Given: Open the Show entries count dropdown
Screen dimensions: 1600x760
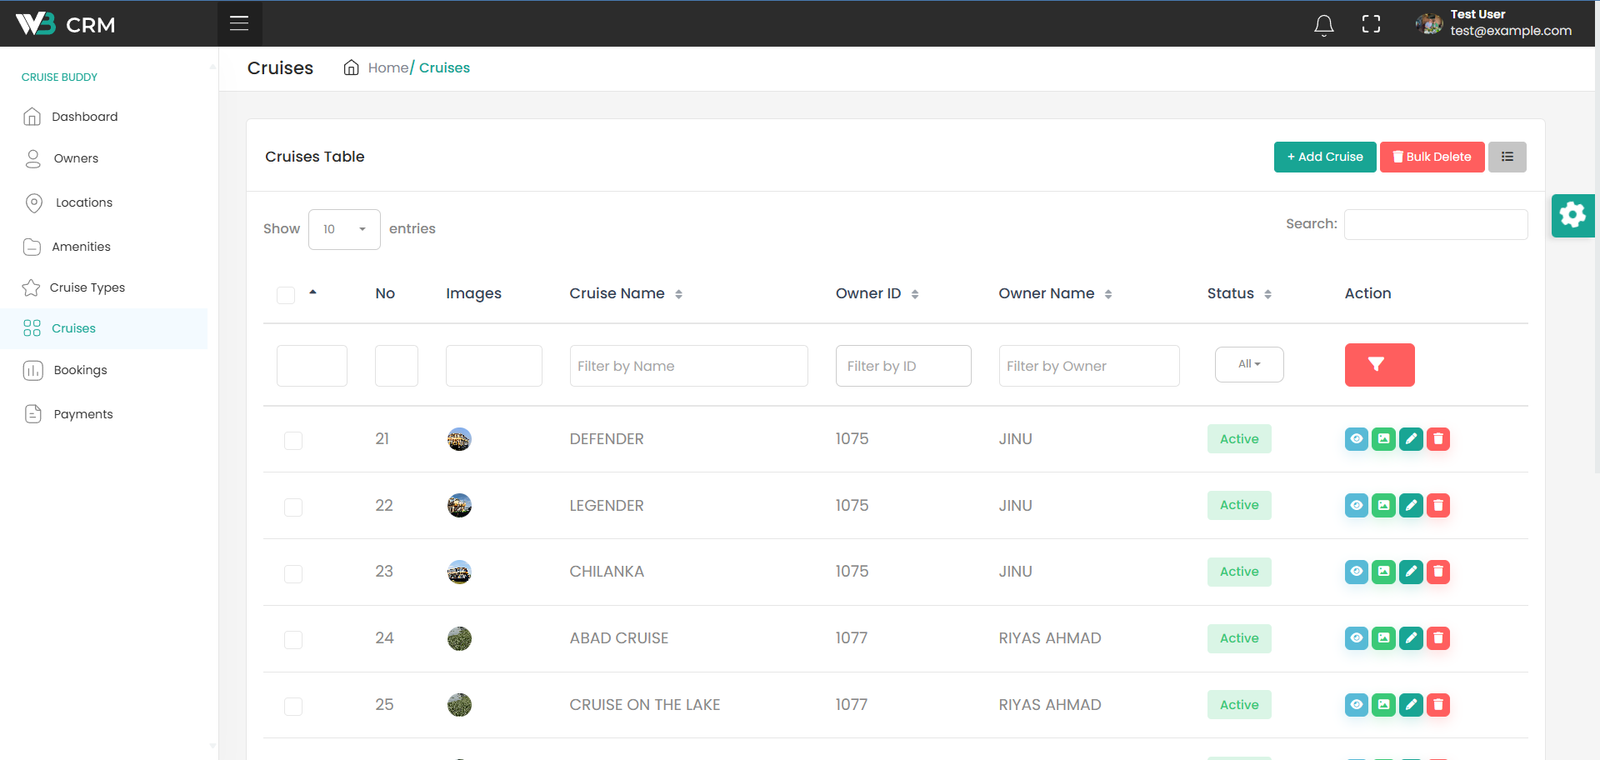Looking at the screenshot, I should coord(344,229).
